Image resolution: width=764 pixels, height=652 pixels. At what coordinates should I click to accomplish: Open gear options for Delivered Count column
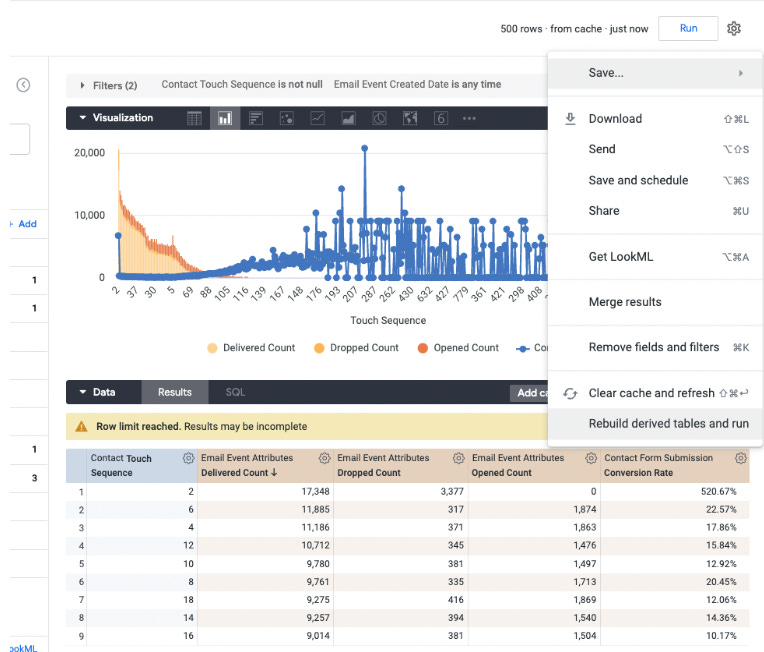(324, 458)
